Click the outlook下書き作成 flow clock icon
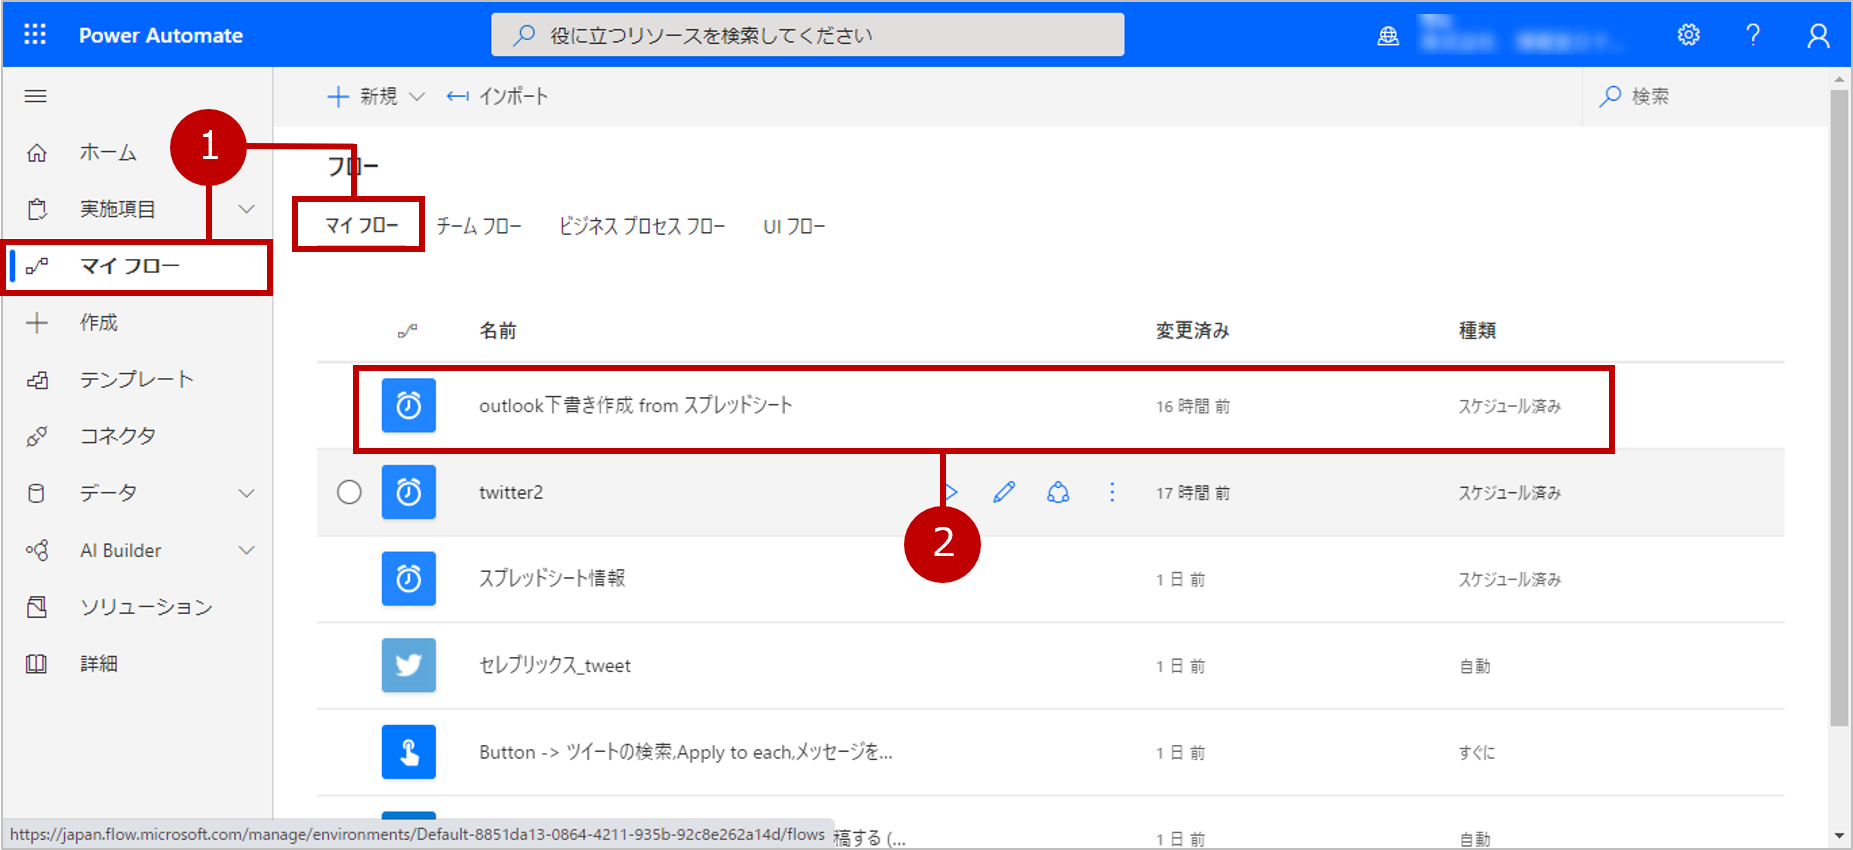1853x850 pixels. (409, 405)
